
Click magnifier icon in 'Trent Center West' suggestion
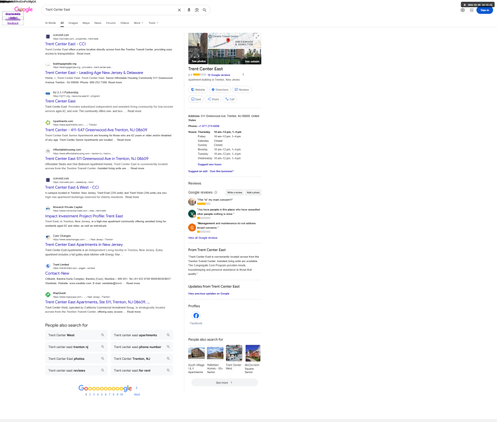point(103,335)
